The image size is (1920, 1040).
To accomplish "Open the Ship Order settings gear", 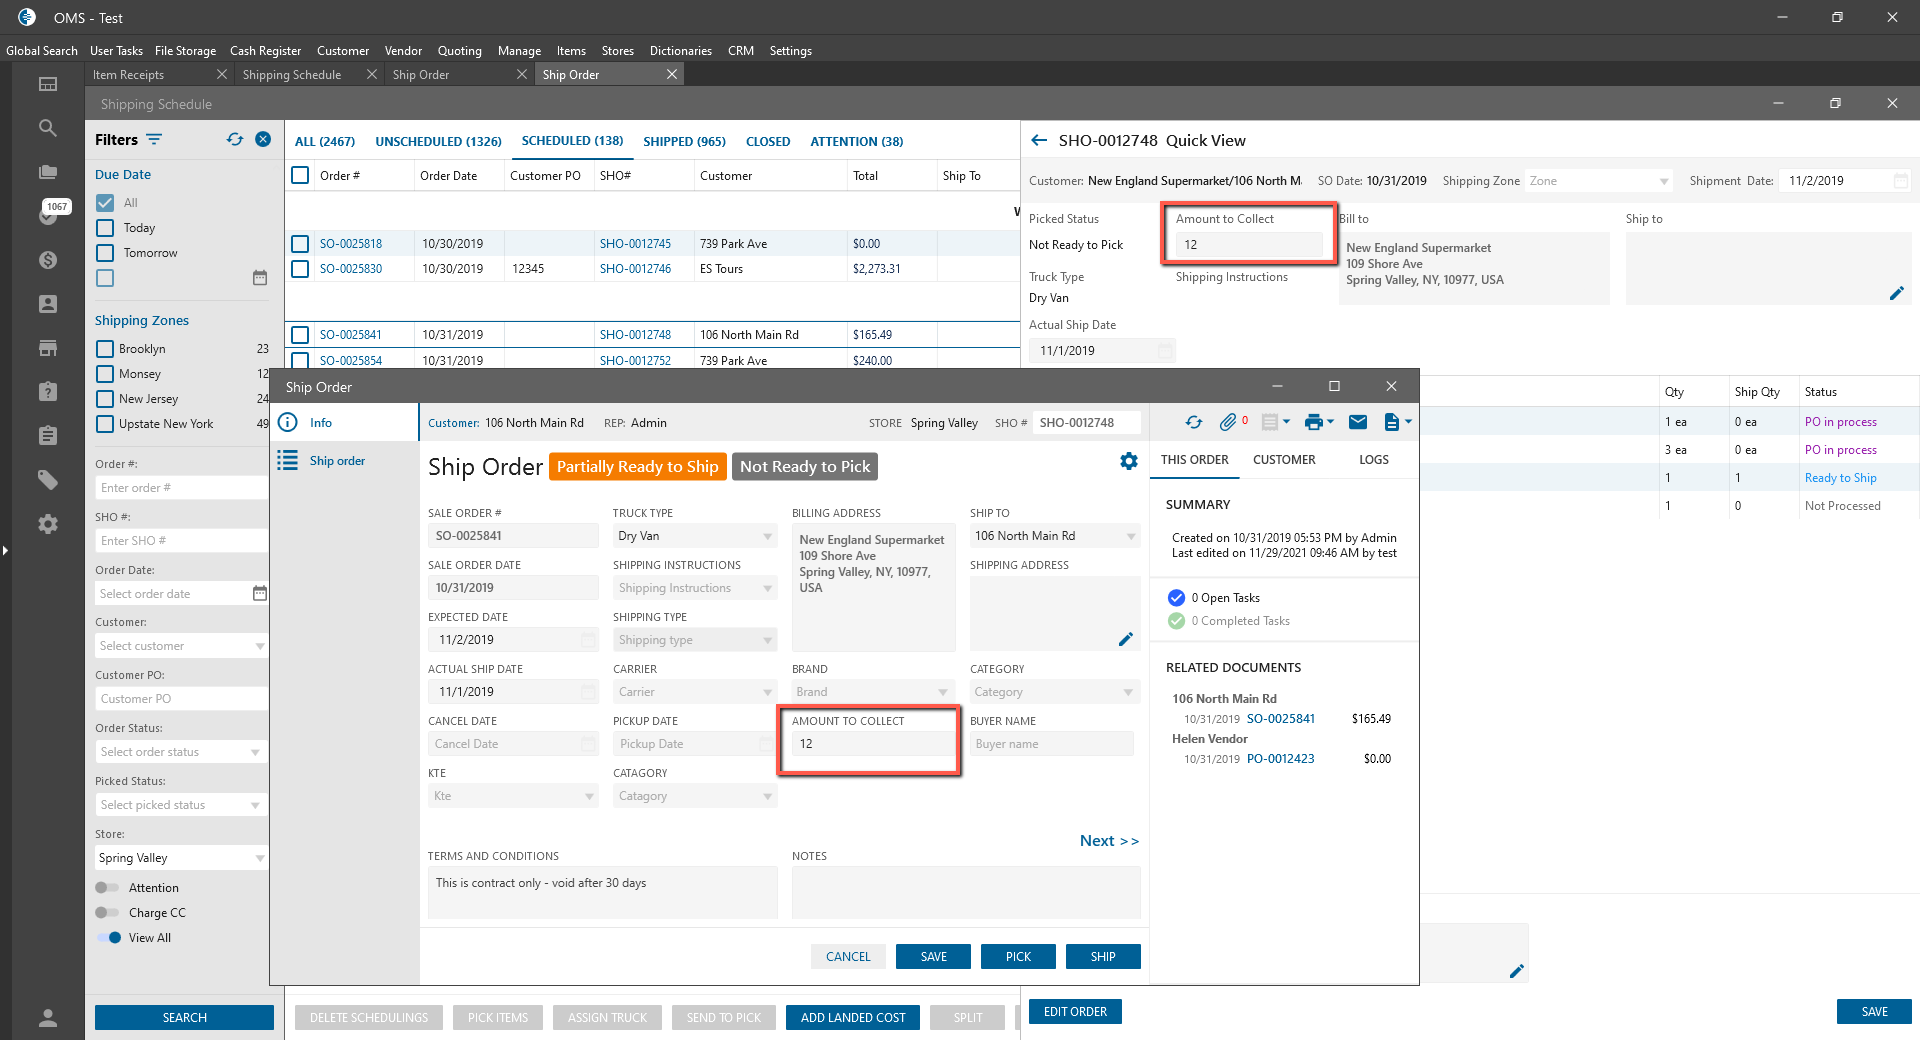I will click(x=1129, y=461).
